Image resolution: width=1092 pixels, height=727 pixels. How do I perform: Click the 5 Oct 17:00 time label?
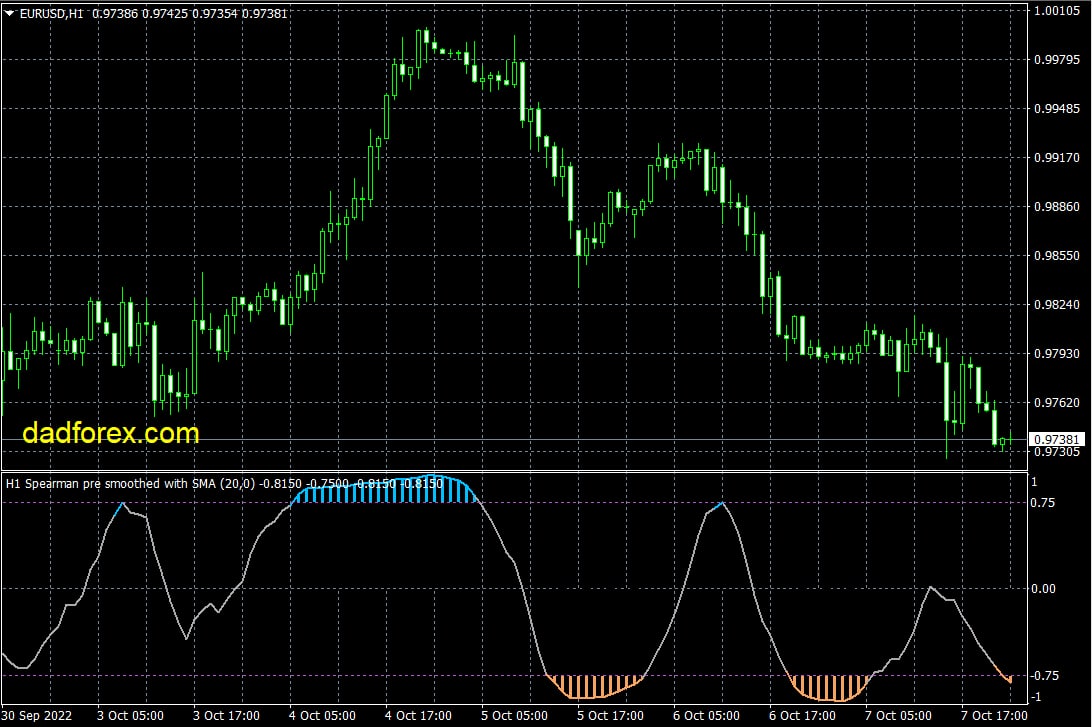611,716
